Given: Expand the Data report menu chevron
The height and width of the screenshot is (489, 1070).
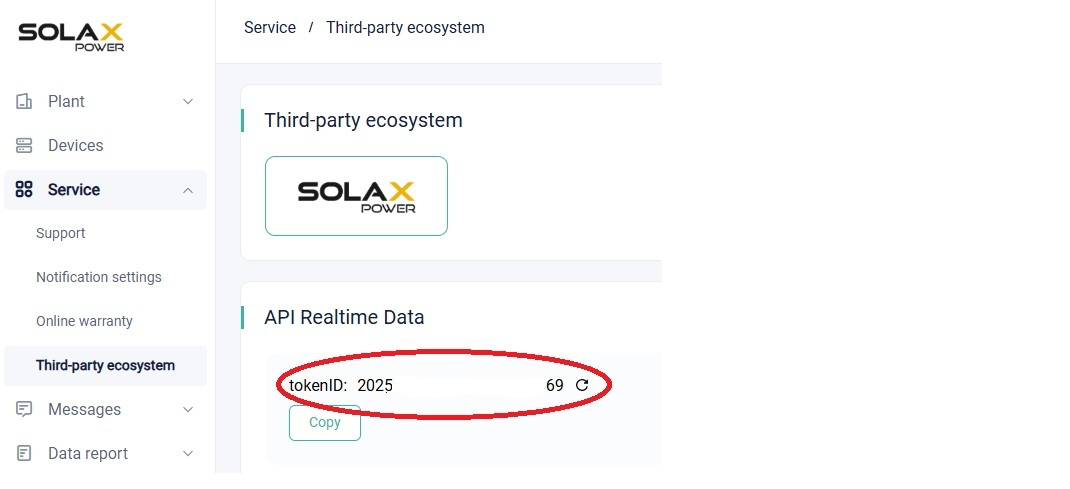Looking at the screenshot, I should click(188, 454).
